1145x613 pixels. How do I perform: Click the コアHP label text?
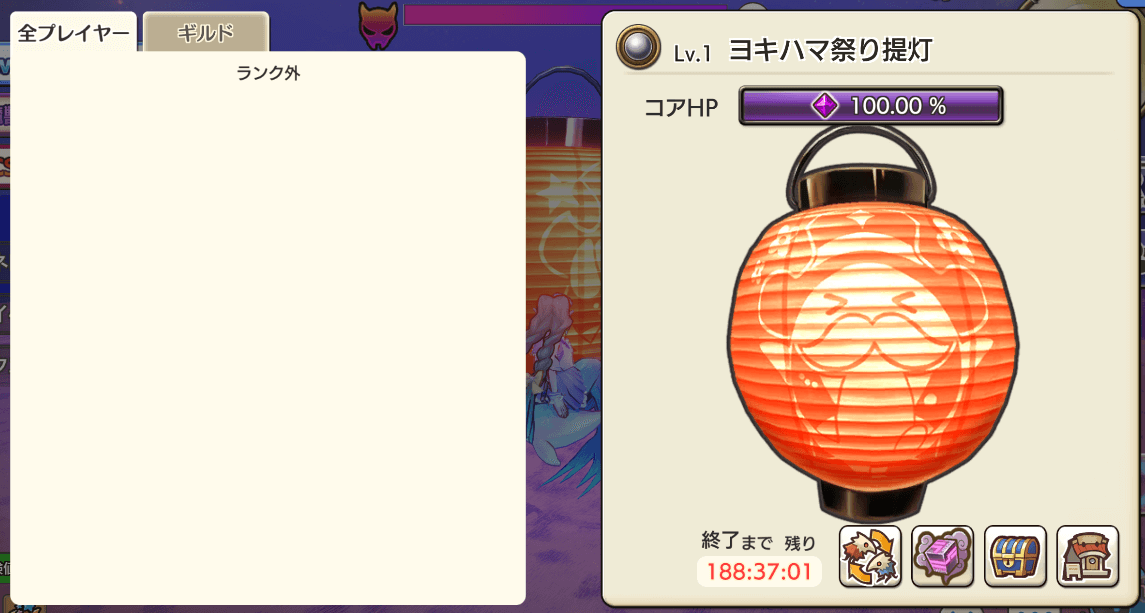(x=681, y=108)
